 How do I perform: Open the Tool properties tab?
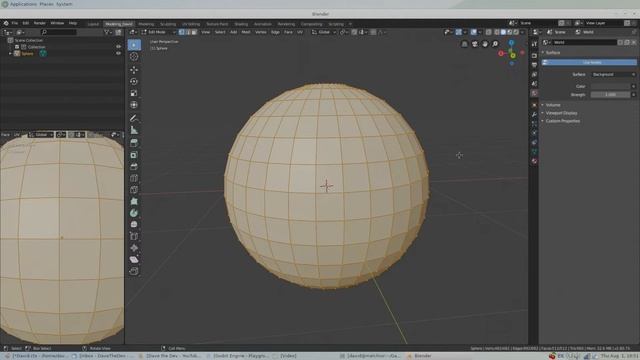tap(534, 44)
